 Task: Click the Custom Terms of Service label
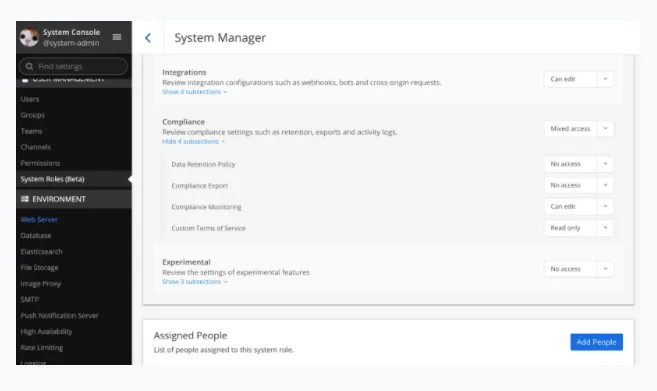(208, 228)
